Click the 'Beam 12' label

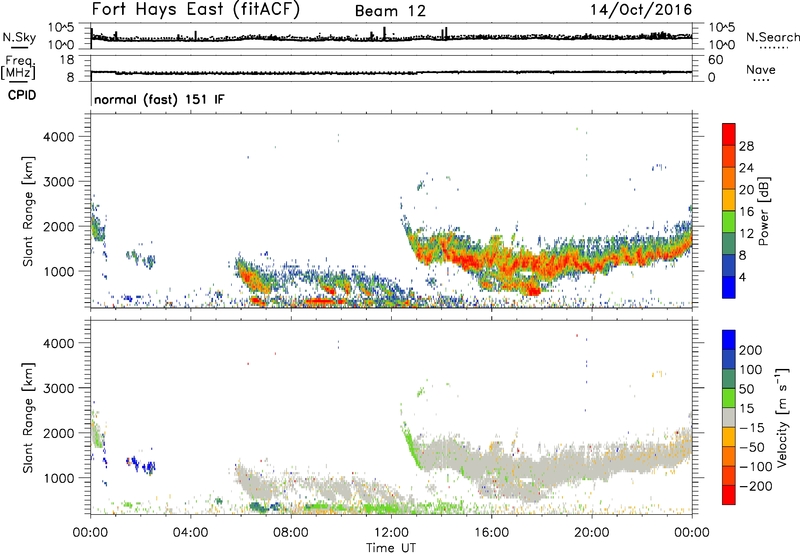click(x=390, y=11)
